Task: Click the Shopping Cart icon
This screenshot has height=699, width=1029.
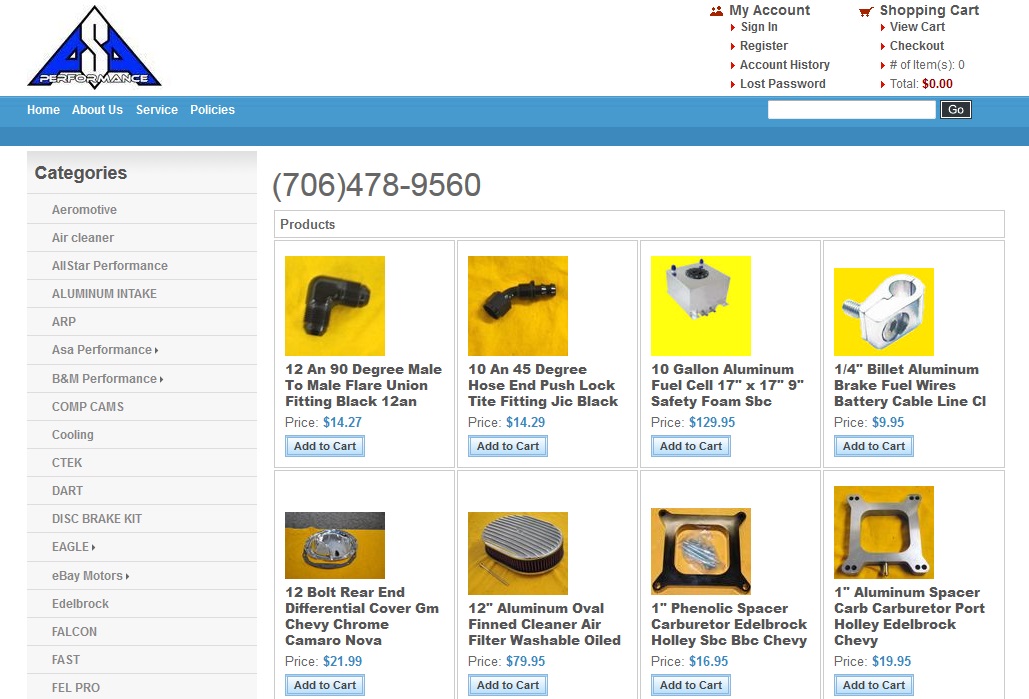Action: (x=866, y=11)
